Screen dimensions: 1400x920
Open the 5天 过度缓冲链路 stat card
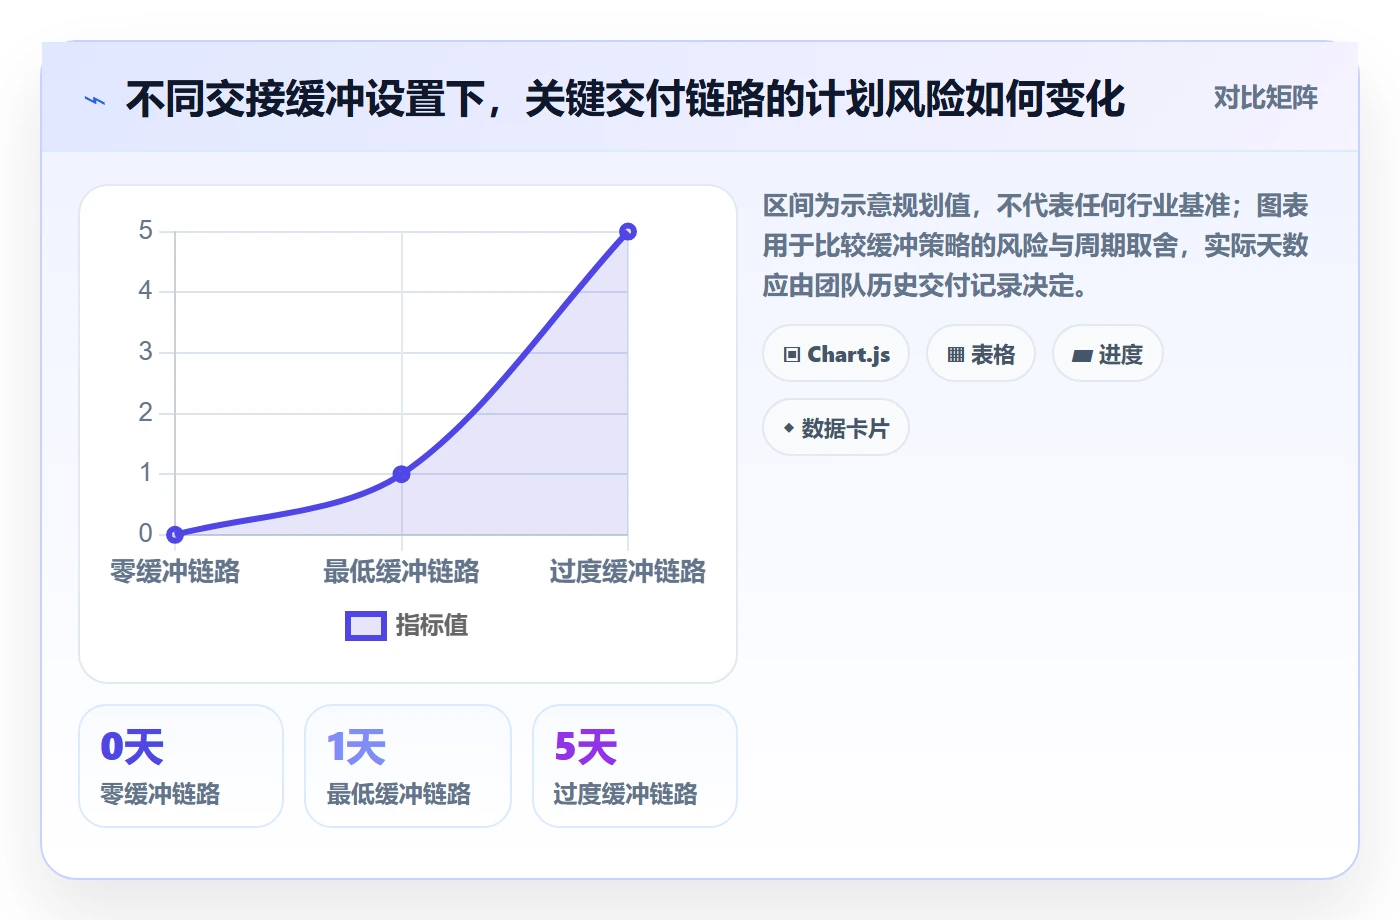(x=635, y=766)
